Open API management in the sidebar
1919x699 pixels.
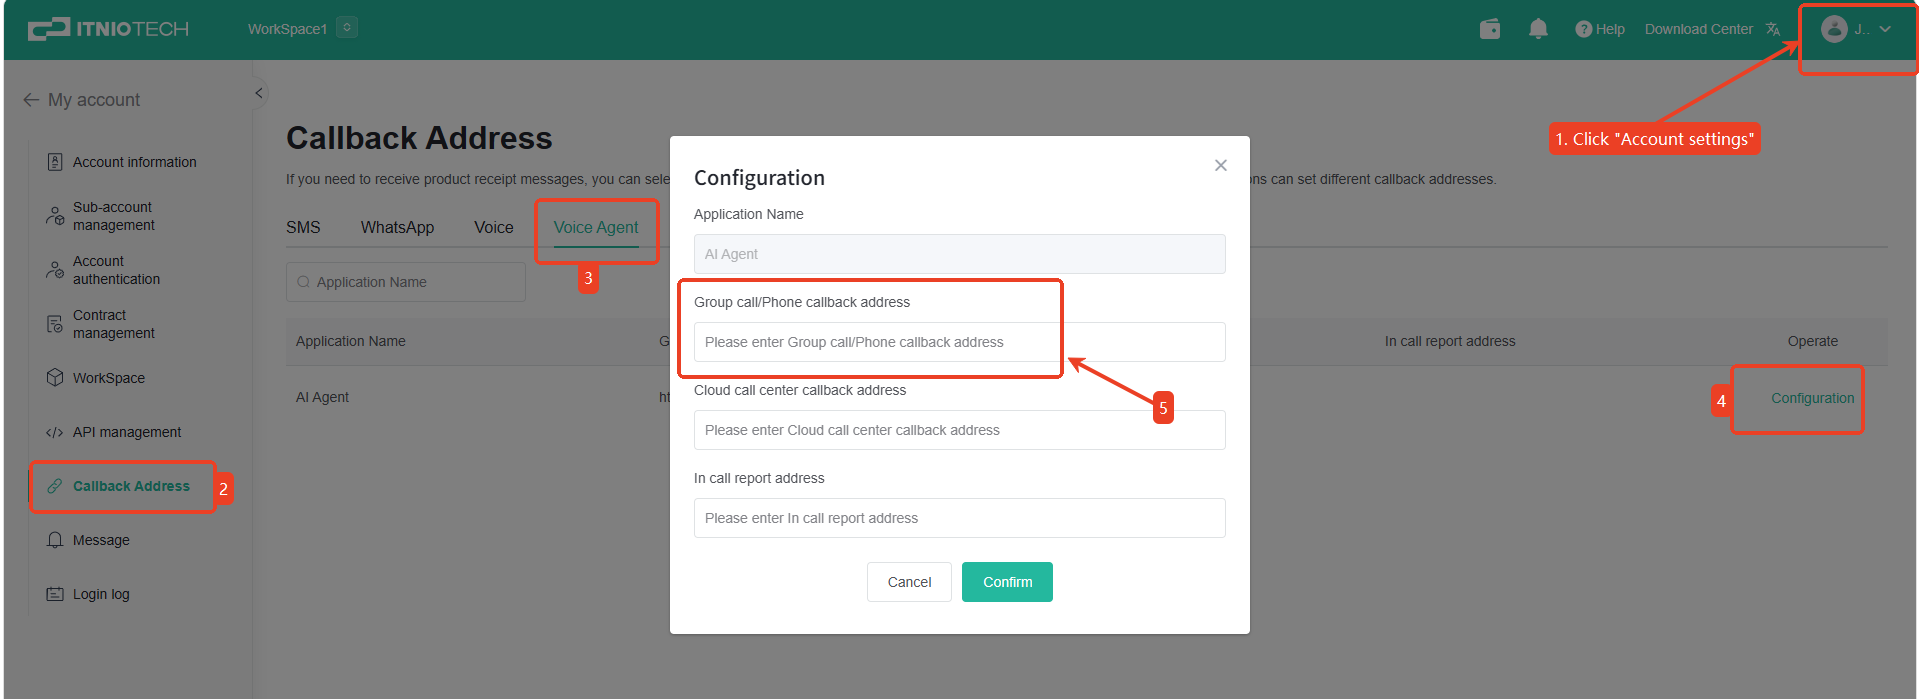pos(126,432)
